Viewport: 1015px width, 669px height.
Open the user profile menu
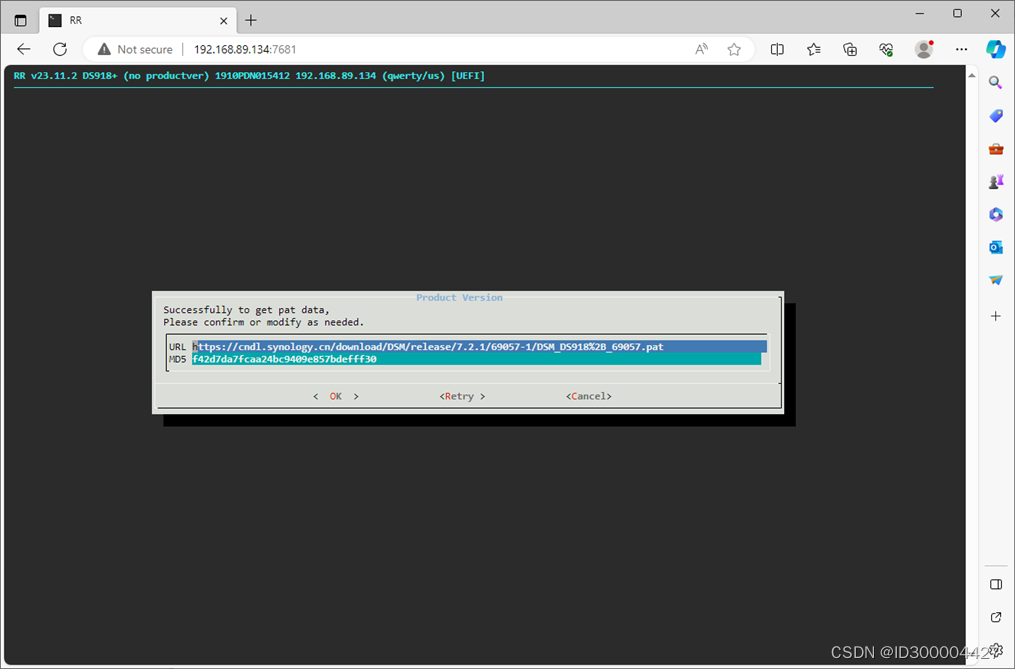[924, 49]
